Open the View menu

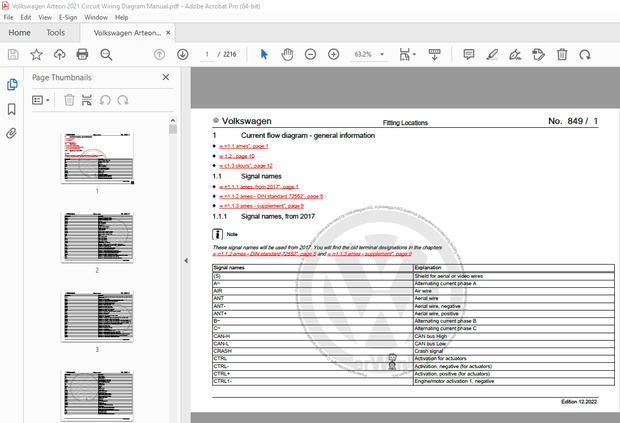click(x=45, y=17)
